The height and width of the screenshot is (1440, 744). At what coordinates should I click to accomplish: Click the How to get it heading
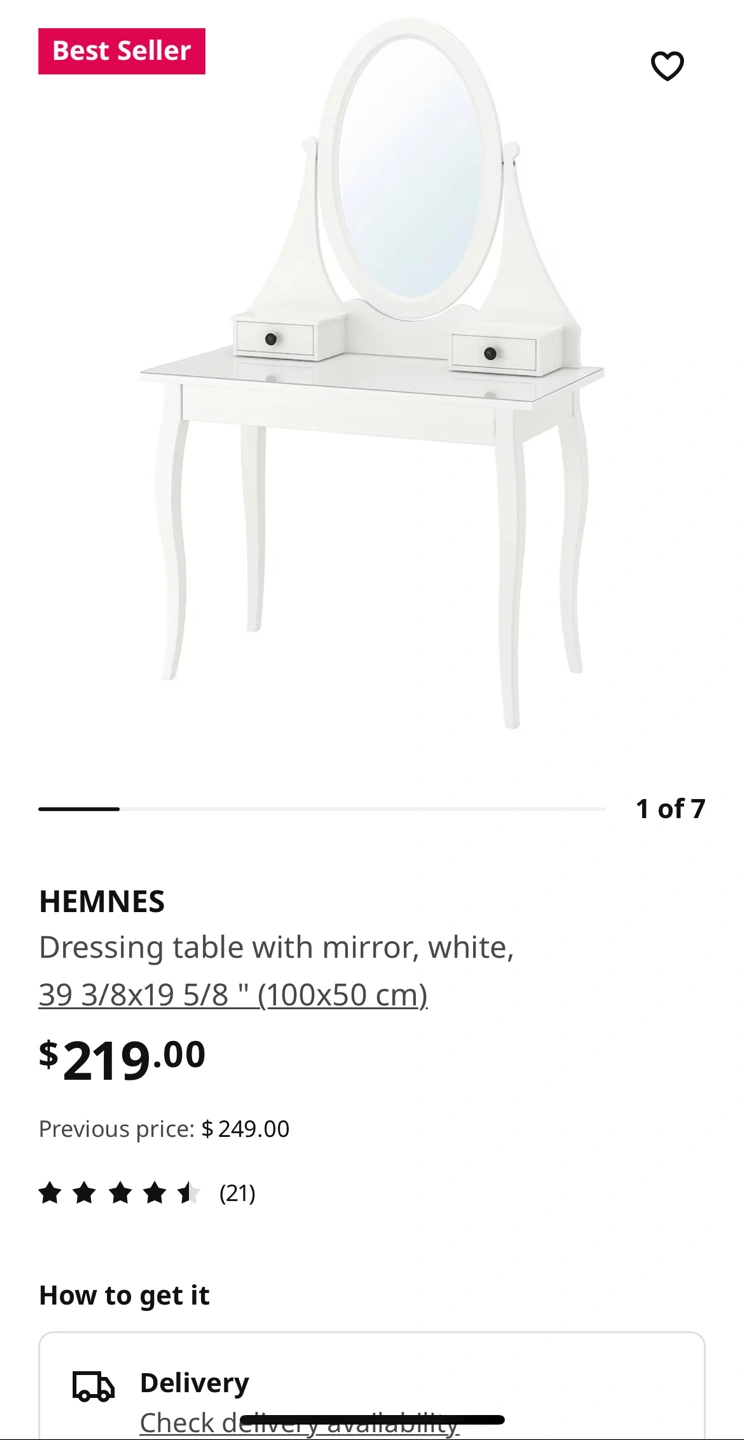pyautogui.click(x=124, y=1295)
